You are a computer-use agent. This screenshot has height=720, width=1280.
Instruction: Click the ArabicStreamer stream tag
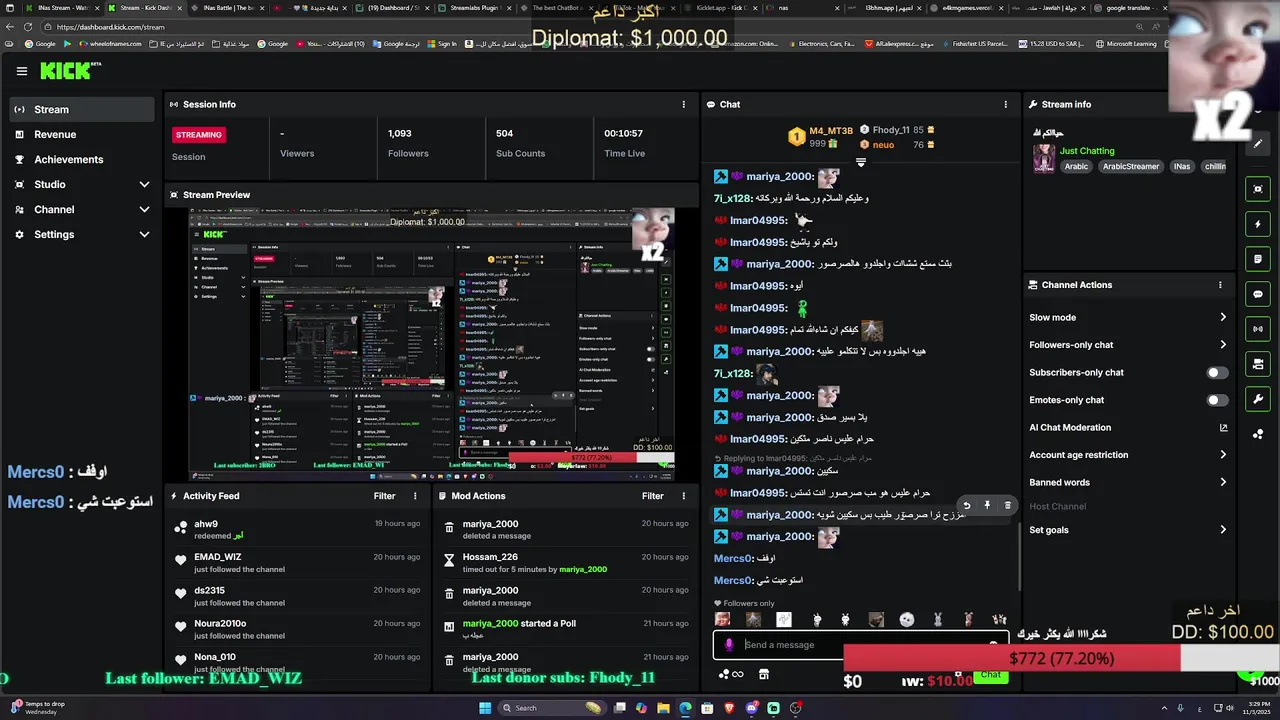(x=1131, y=167)
